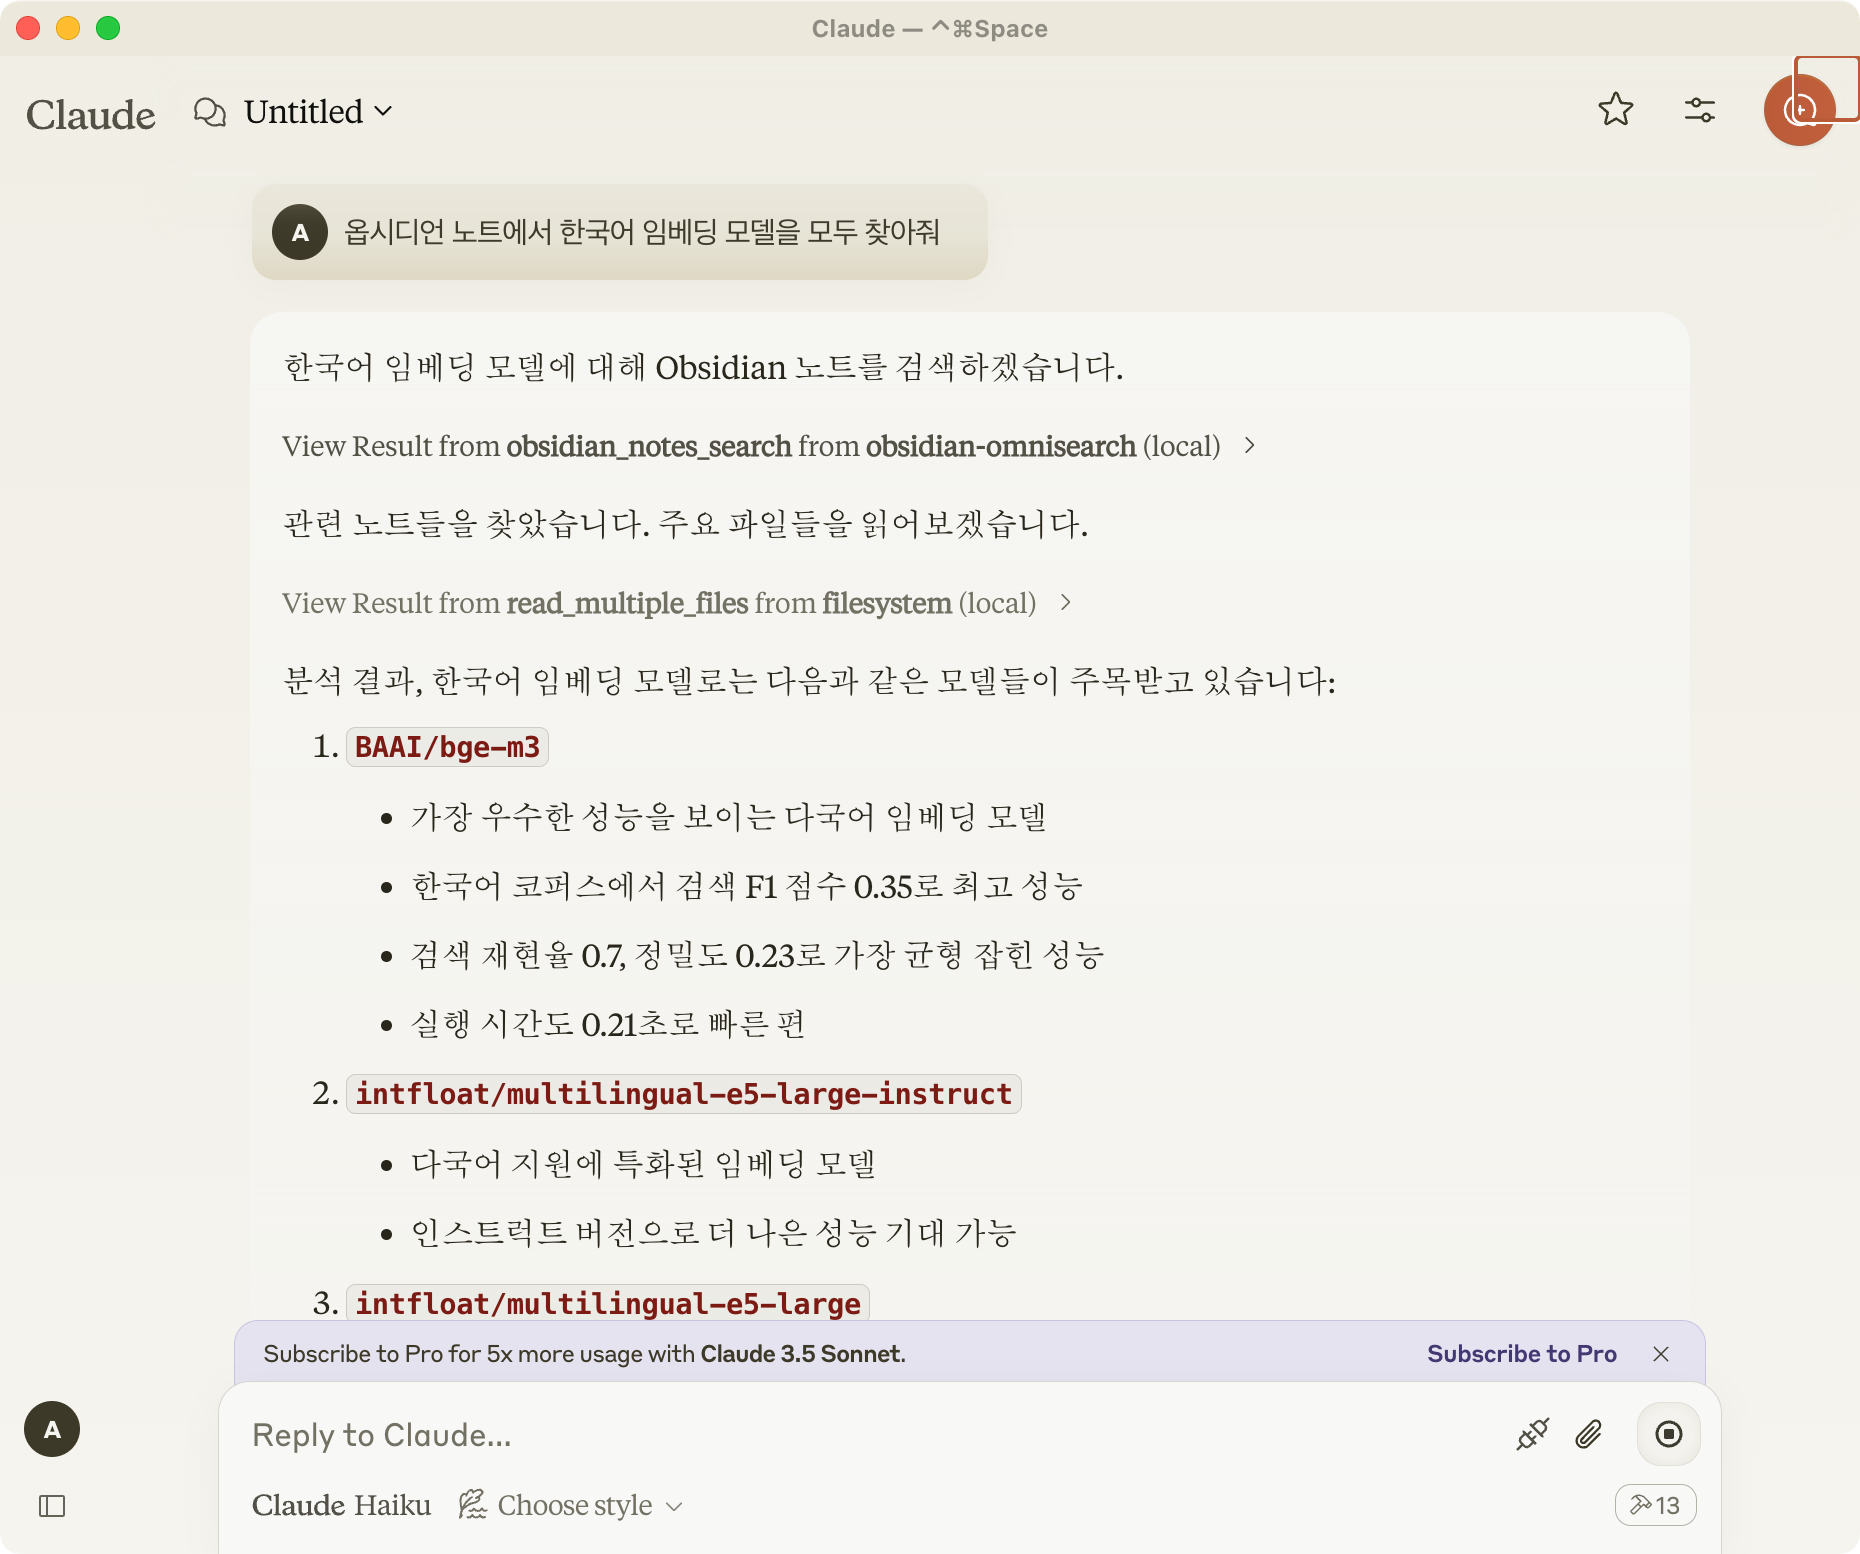Screen dimensions: 1860x1554
Task: Click the 분석 결과 summary sentence
Action: click(809, 681)
